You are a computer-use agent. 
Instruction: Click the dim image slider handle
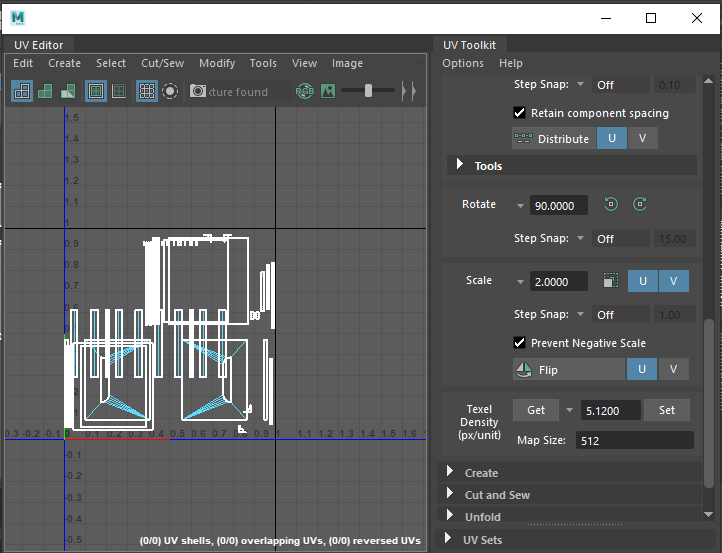click(369, 91)
